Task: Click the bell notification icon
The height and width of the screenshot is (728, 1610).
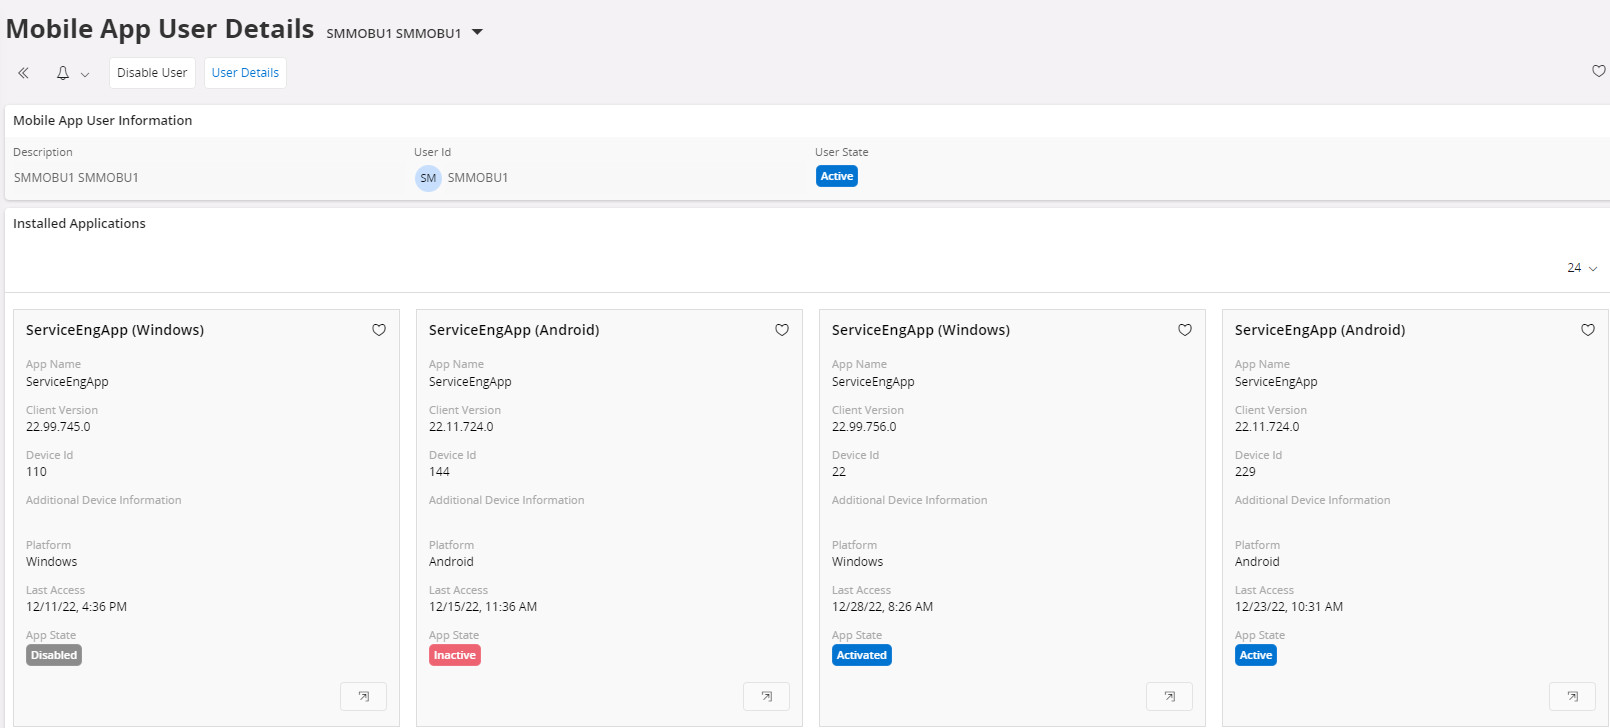Action: pyautogui.click(x=63, y=73)
